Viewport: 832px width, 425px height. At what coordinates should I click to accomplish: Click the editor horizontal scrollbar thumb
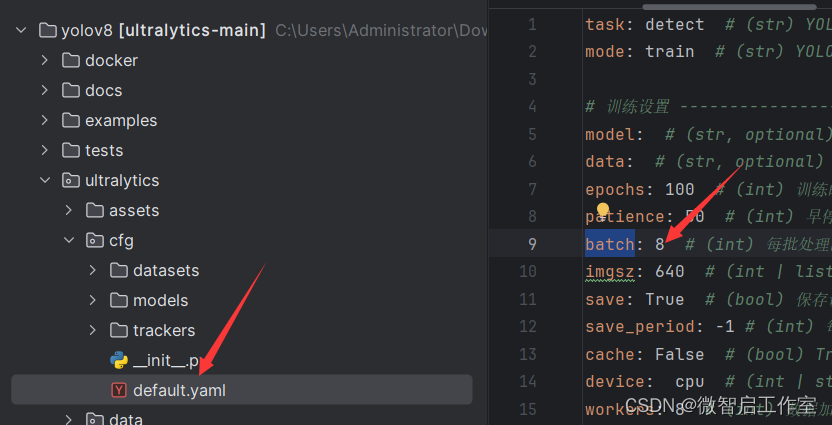(x=729, y=6)
